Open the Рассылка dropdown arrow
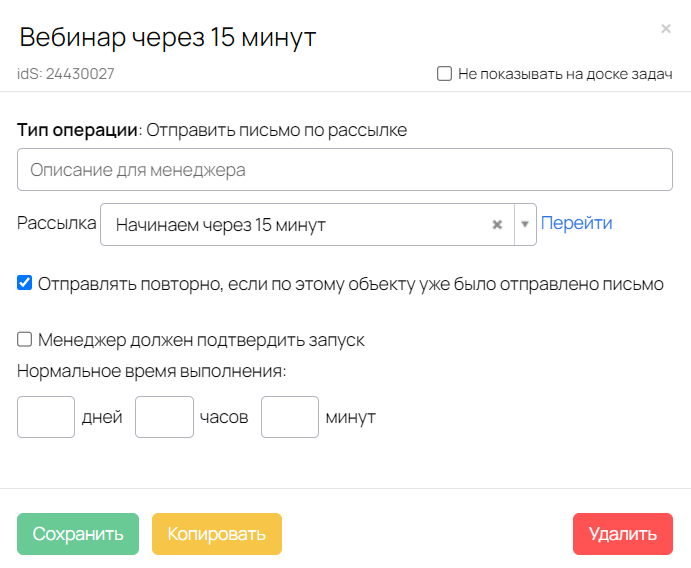This screenshot has width=691, height=568. point(524,225)
